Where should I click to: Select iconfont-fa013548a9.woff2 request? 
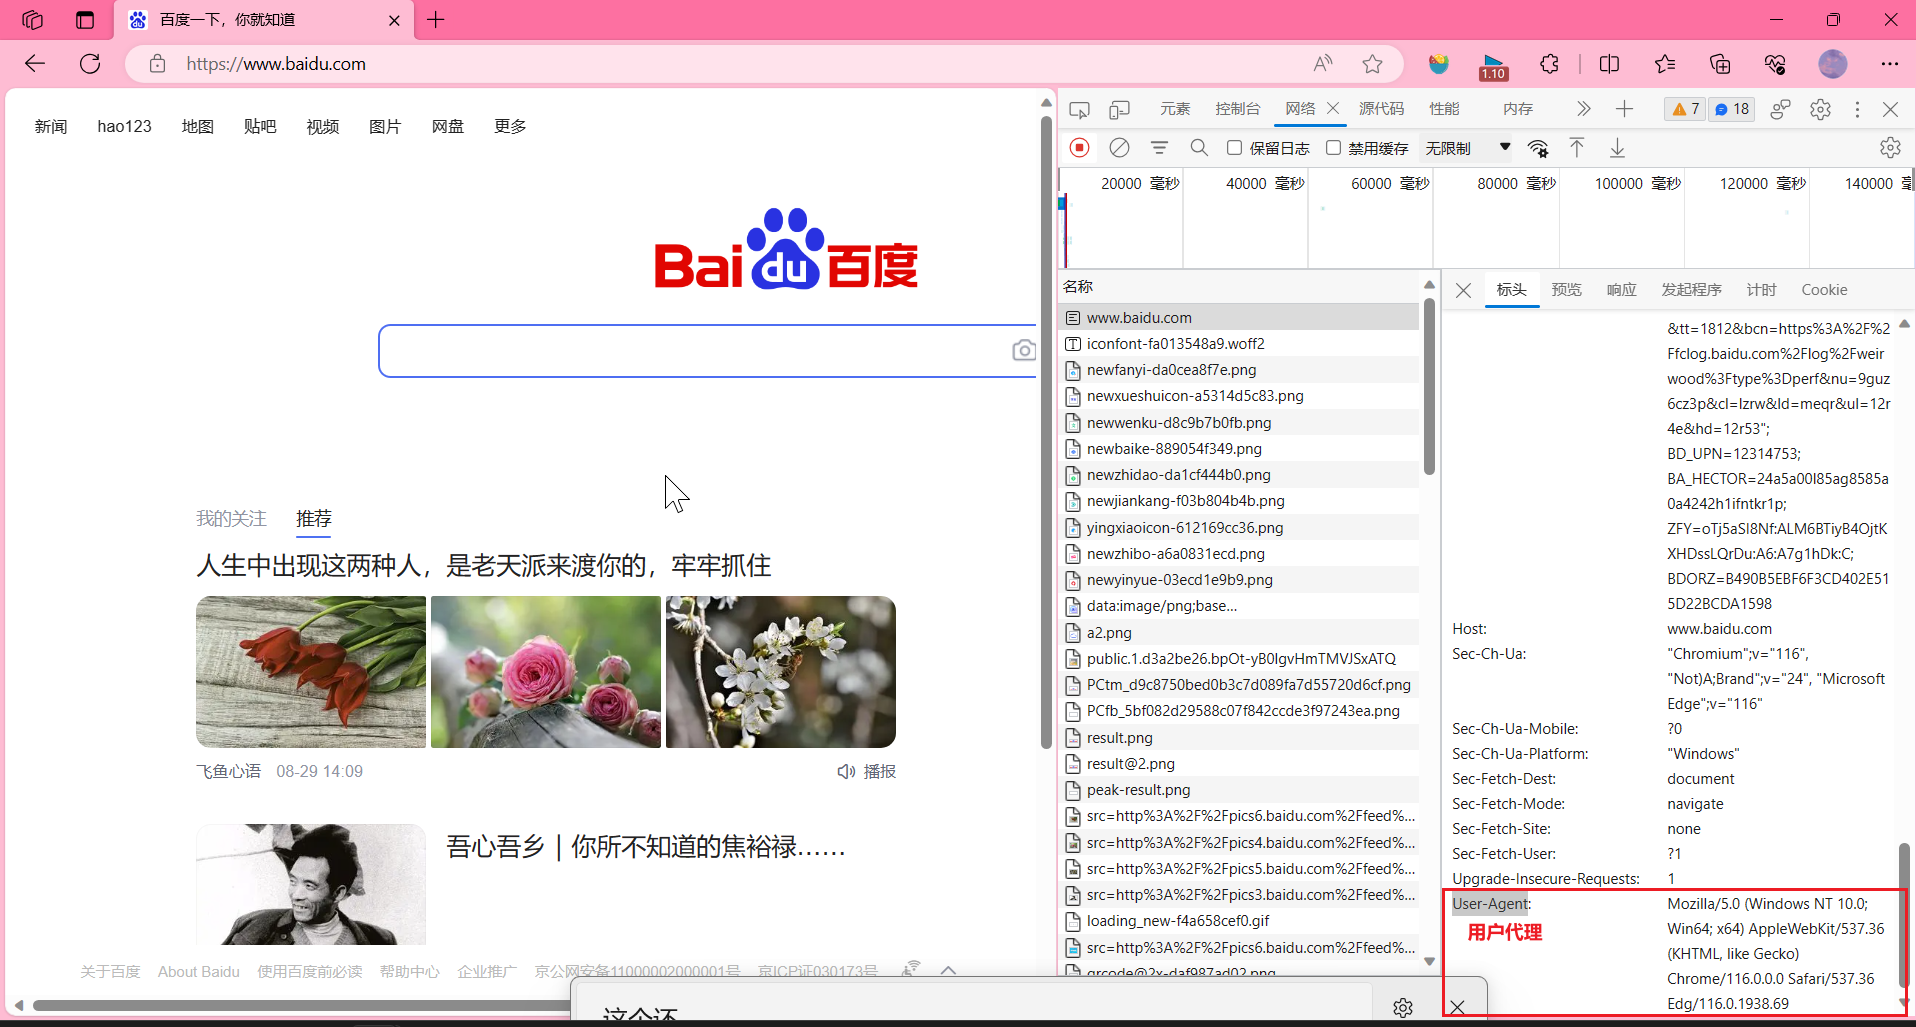pos(1239,343)
